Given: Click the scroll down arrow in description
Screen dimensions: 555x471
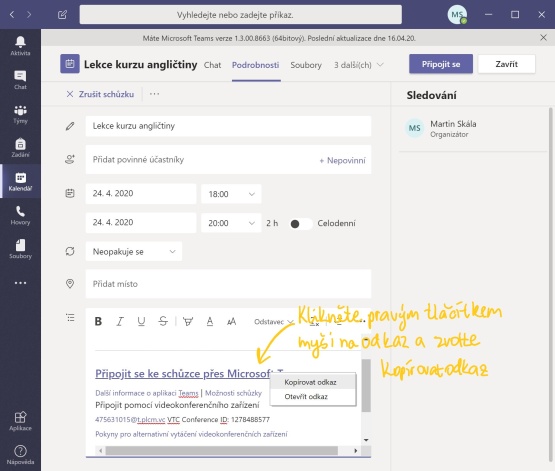Looking at the screenshot, I should click(x=366, y=440).
